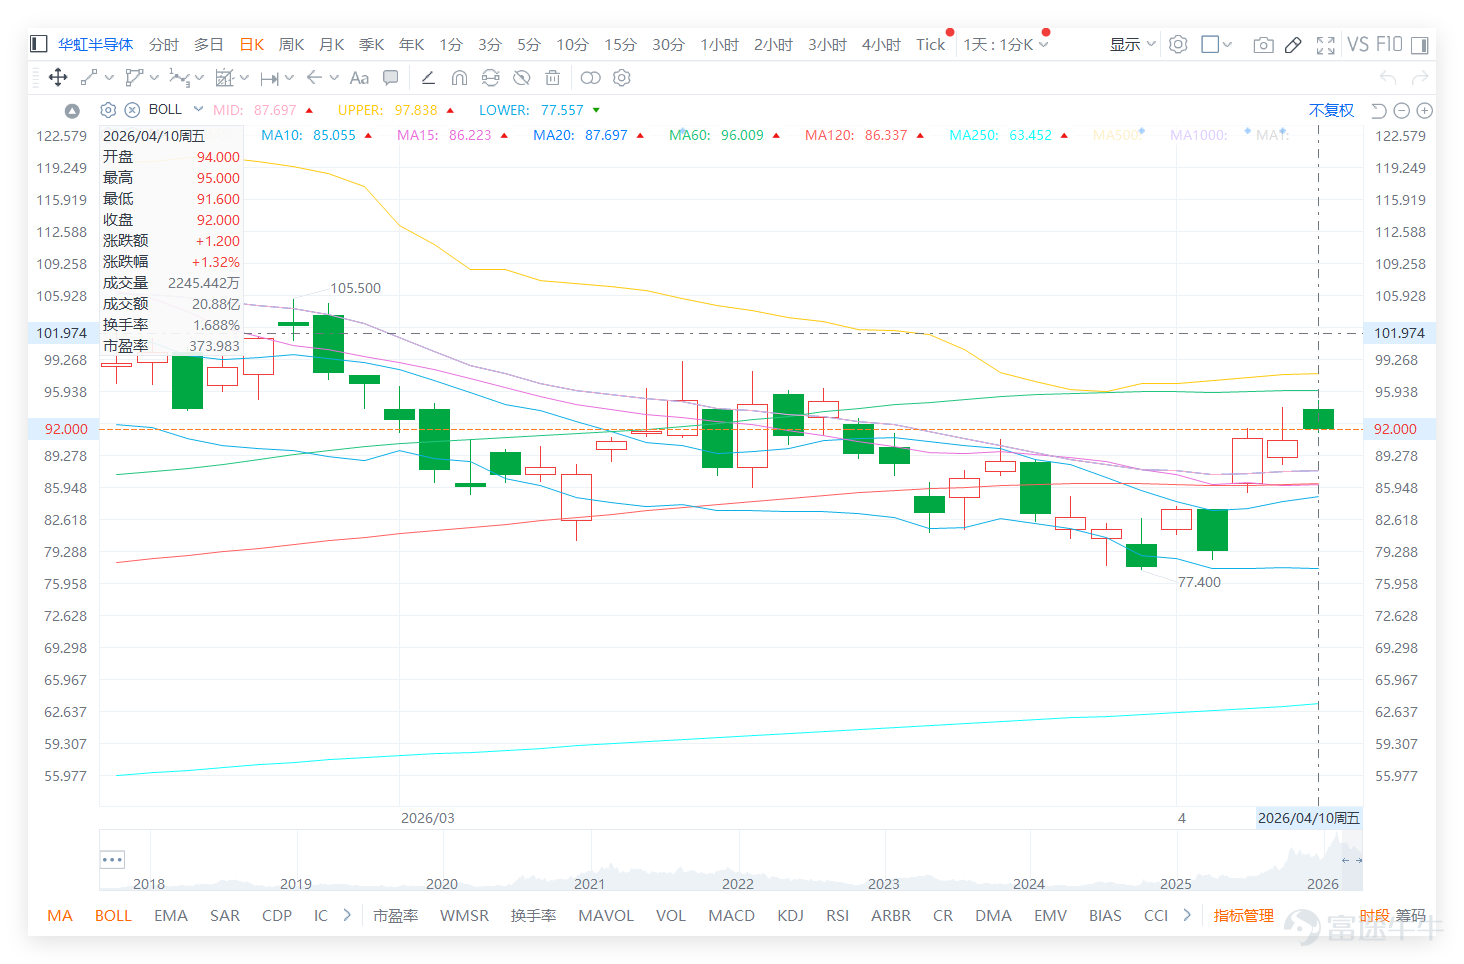Toggle the drawing pencil tool
The image size is (1464, 964).
(x=1293, y=45)
